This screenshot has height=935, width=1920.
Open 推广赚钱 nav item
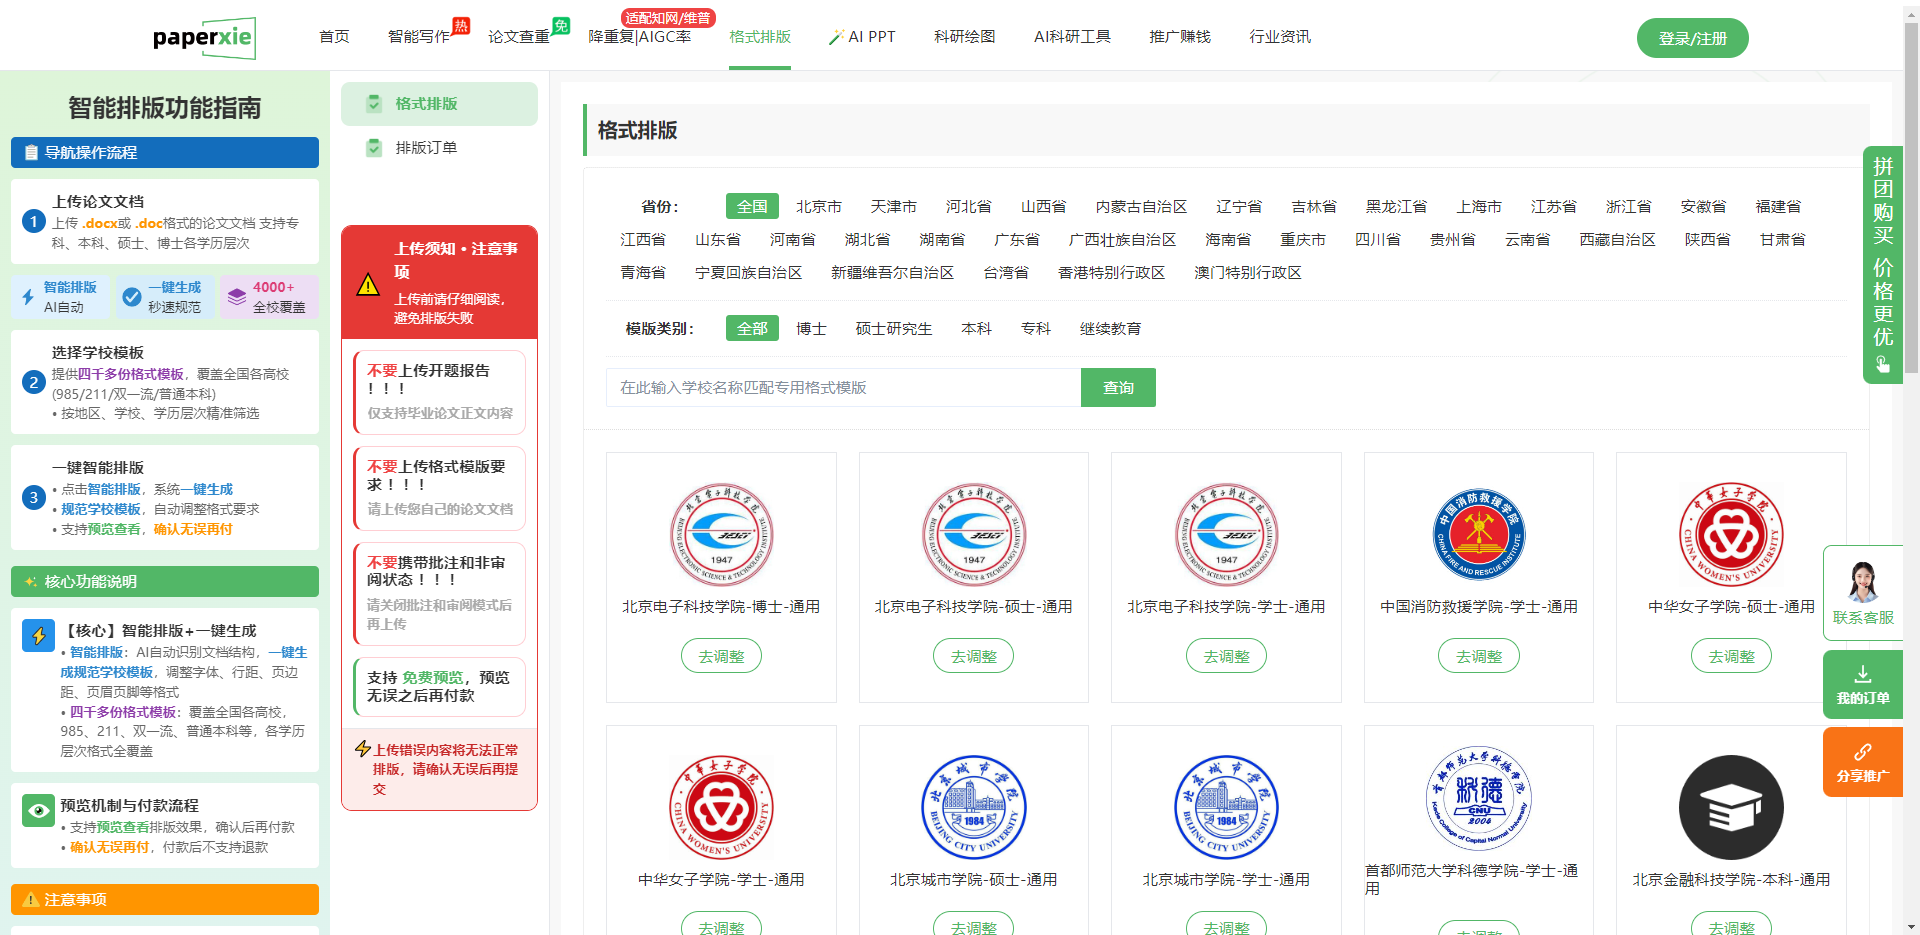[x=1180, y=37]
